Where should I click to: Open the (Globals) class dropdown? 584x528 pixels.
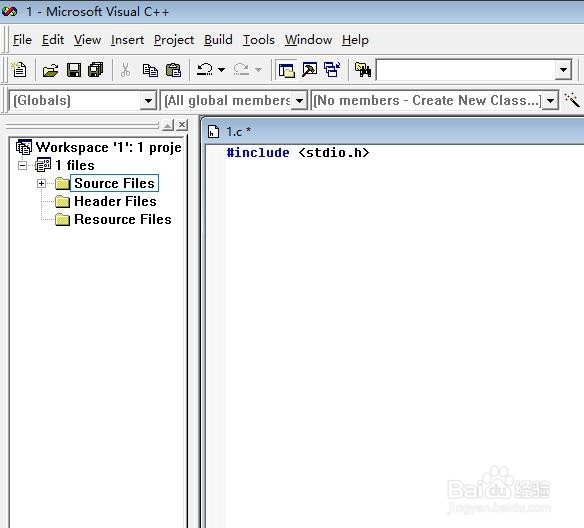click(148, 101)
